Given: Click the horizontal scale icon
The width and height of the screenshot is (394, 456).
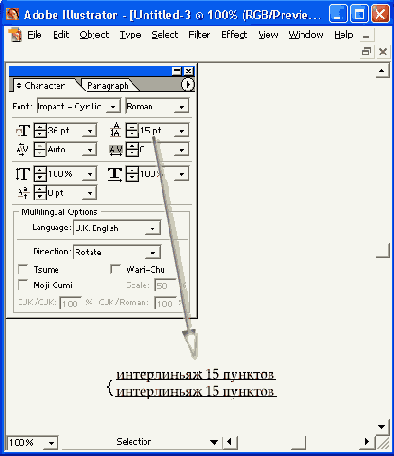Looking at the screenshot, I should [115, 174].
